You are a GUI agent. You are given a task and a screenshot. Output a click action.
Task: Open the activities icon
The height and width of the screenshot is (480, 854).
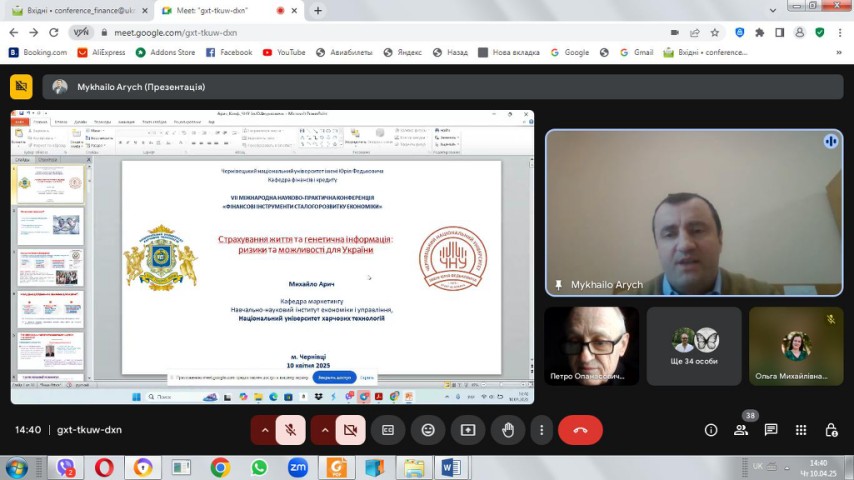801,430
